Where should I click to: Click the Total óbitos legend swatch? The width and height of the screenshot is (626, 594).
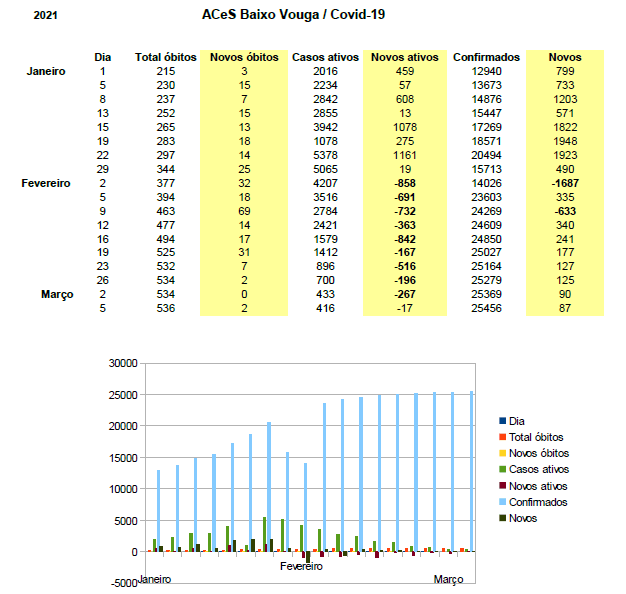pyautogui.click(x=503, y=437)
